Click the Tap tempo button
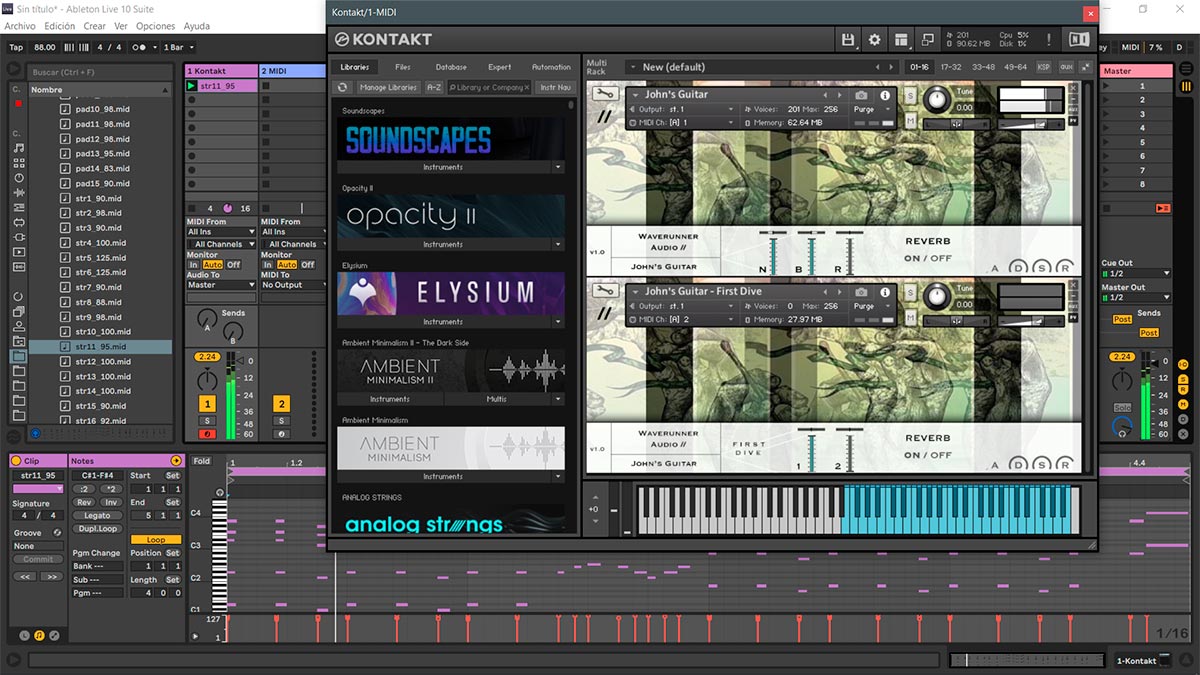 click(x=16, y=47)
